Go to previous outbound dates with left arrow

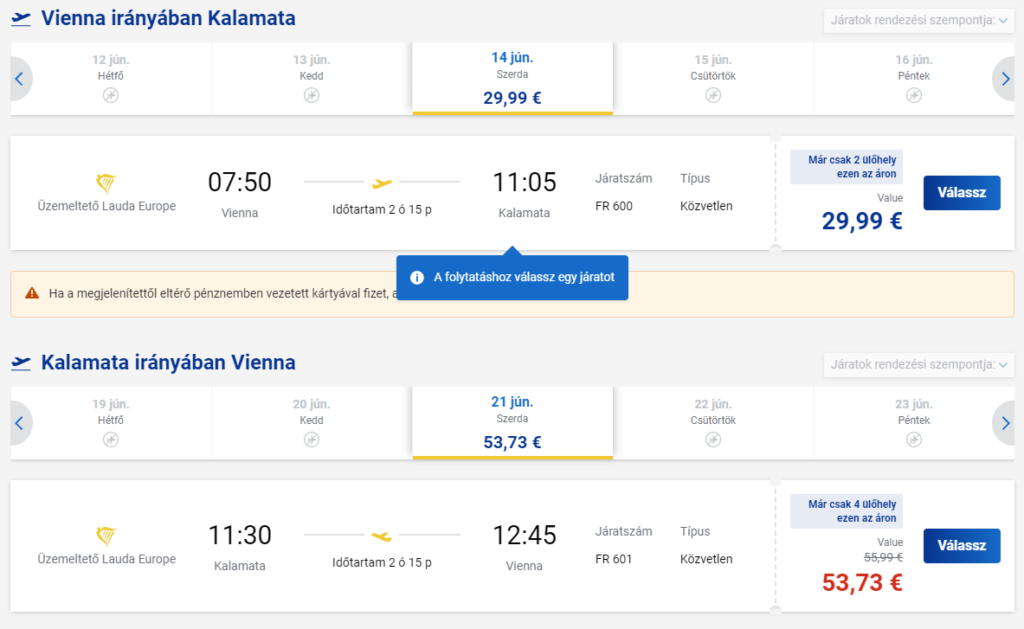(x=20, y=79)
